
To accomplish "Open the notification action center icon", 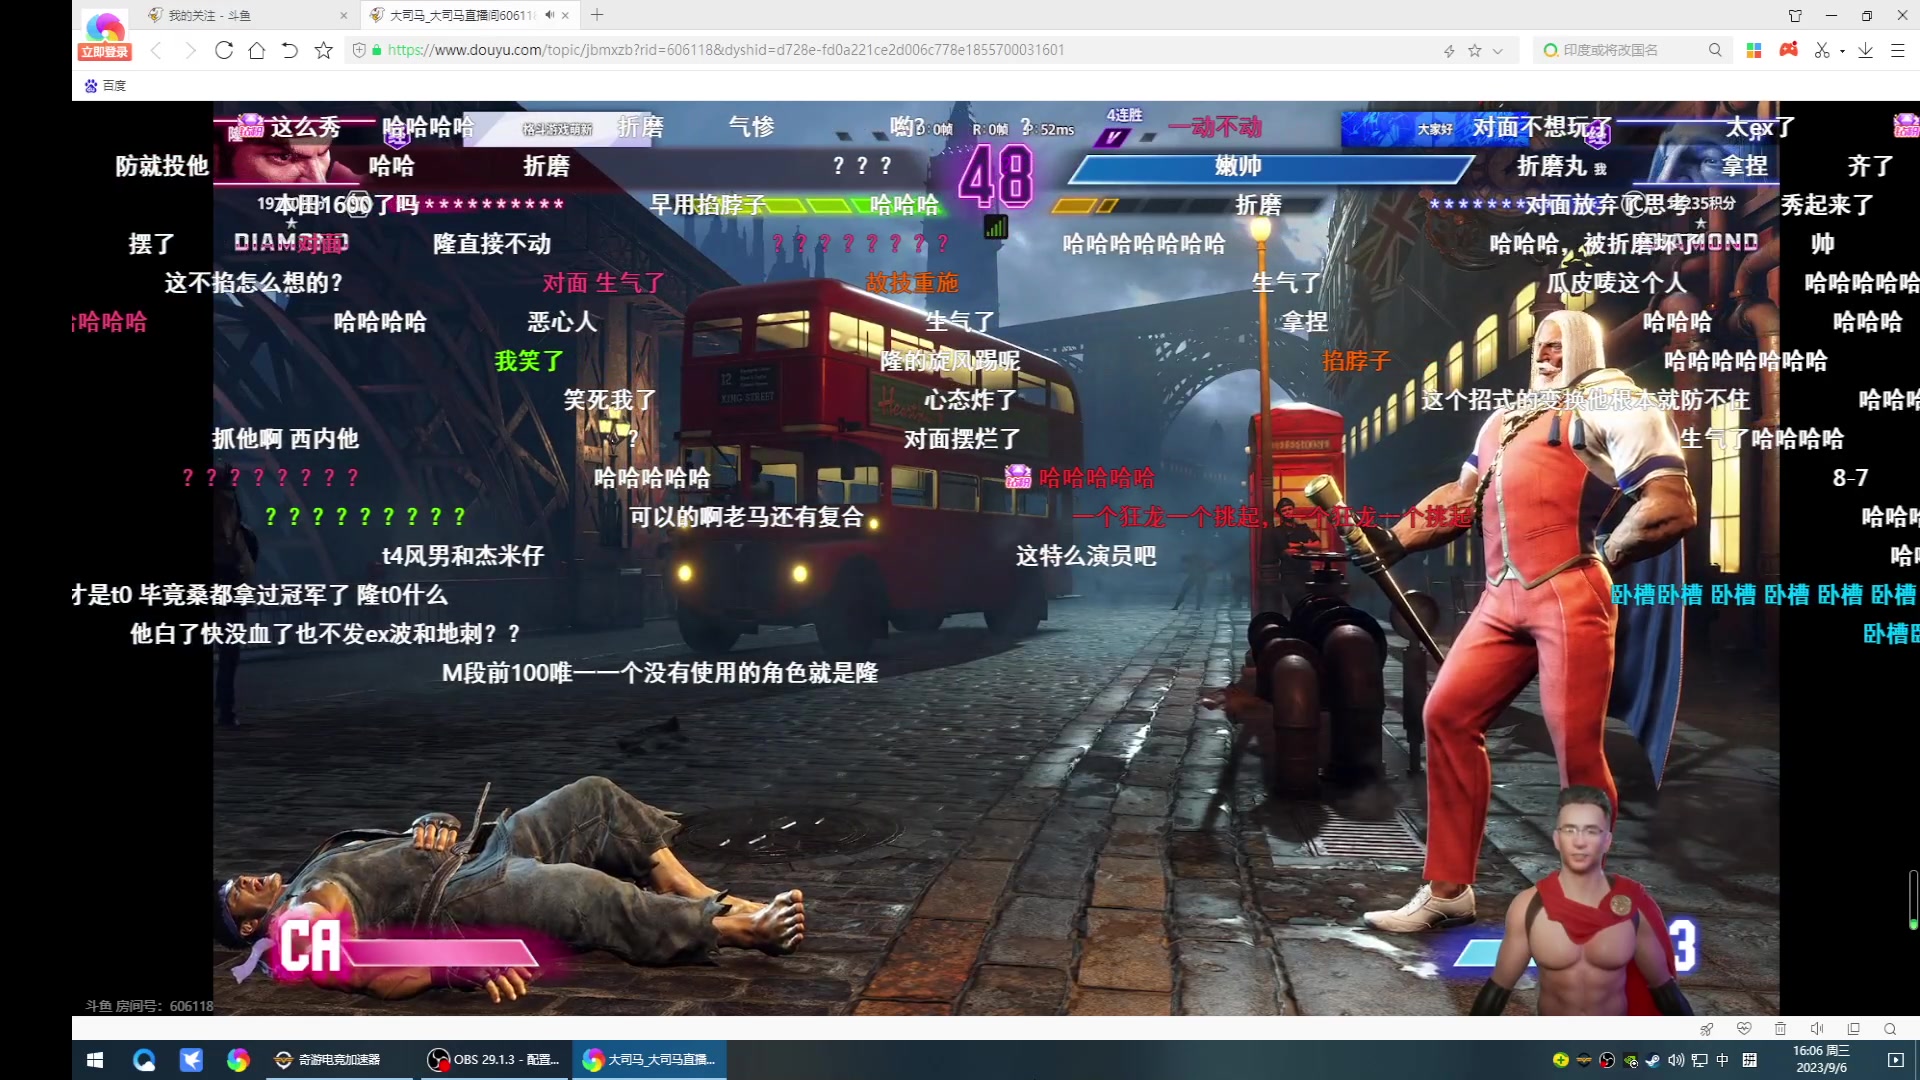I will pyautogui.click(x=1895, y=1060).
